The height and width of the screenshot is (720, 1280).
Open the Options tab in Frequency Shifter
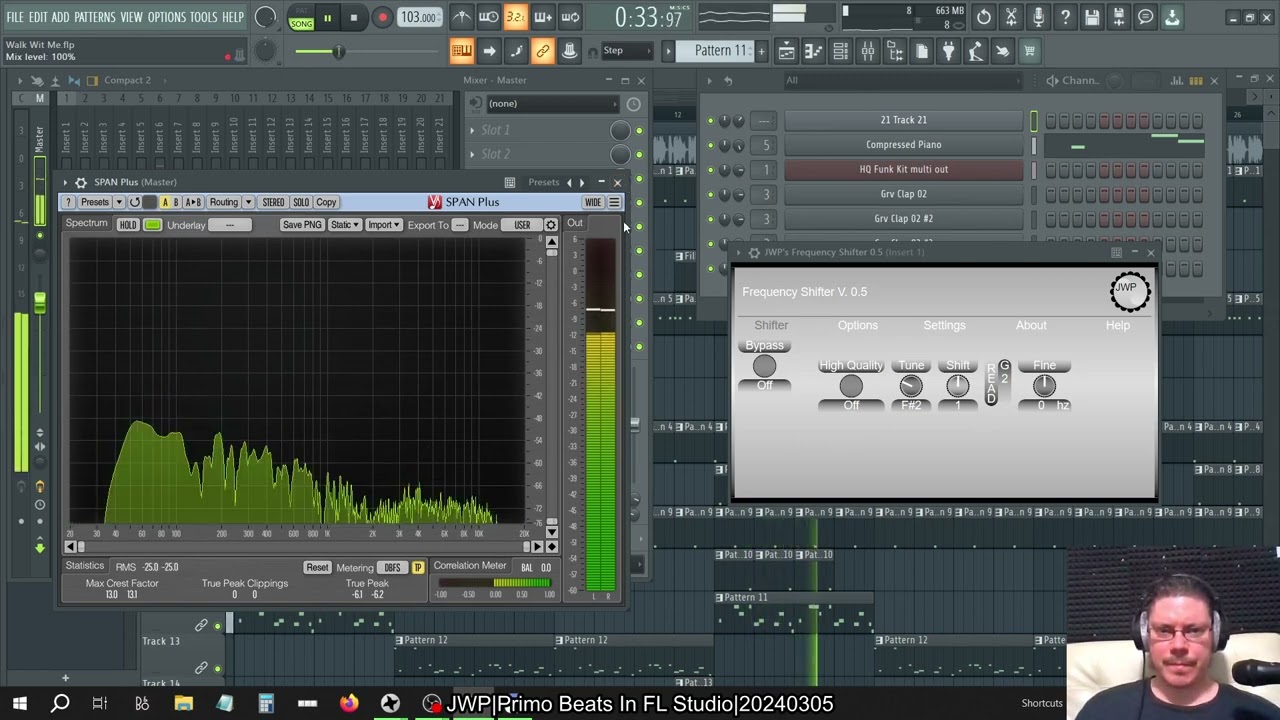pos(858,325)
